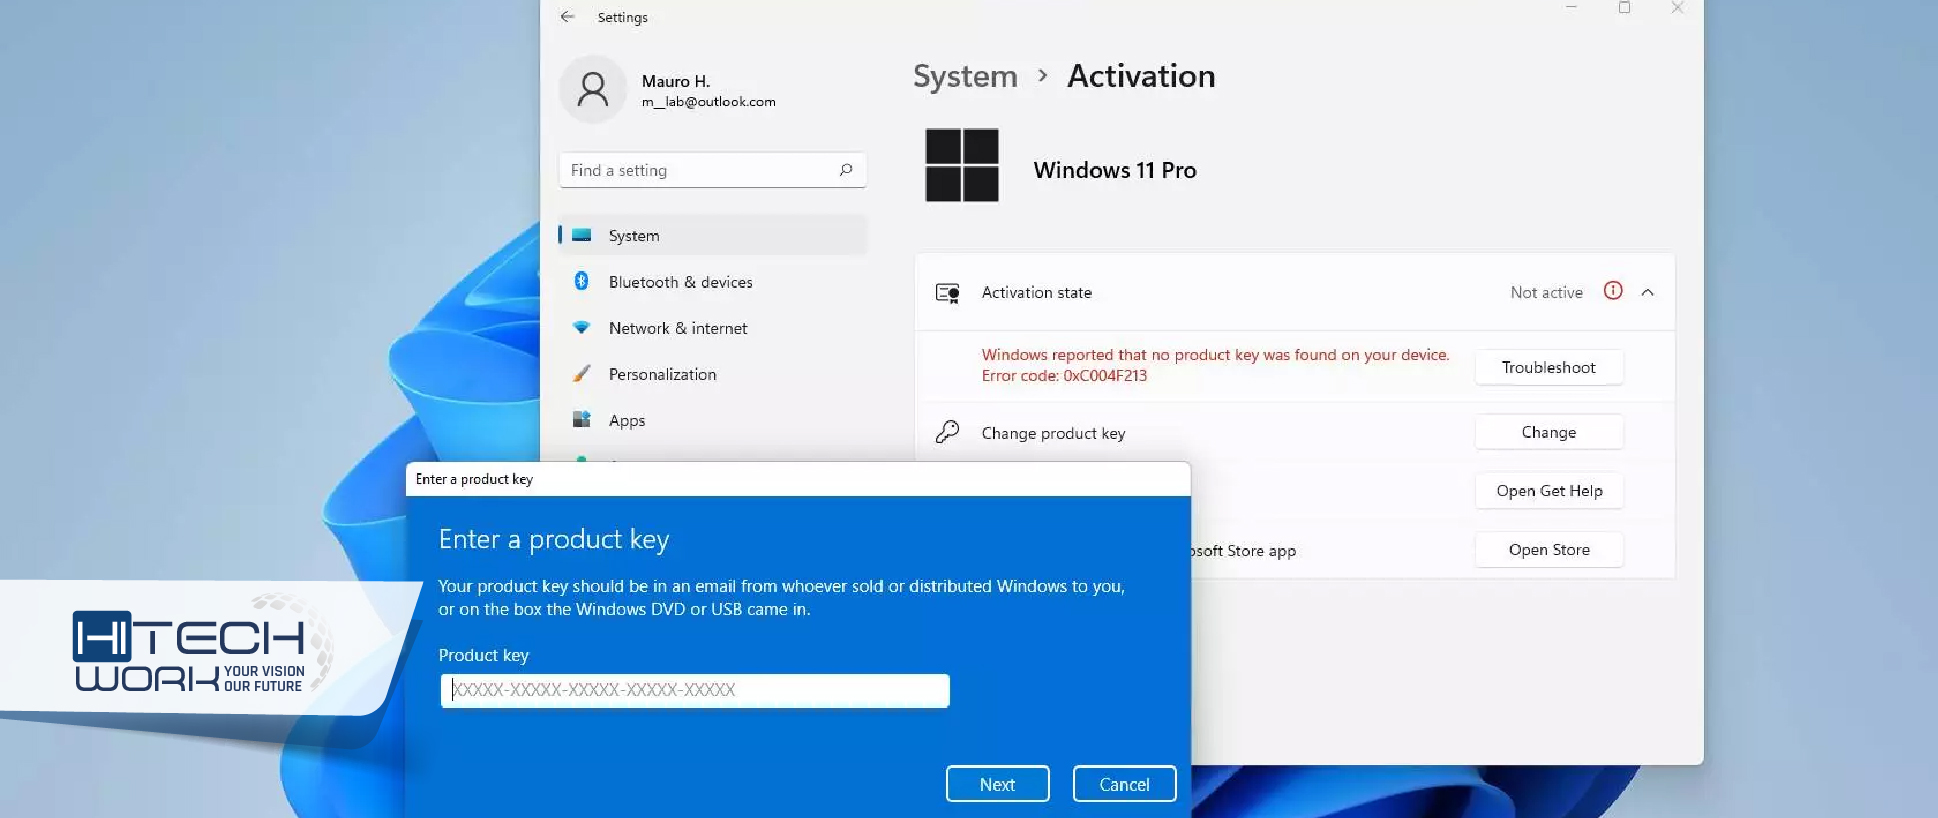Click the red warning info icon
This screenshot has height=818, width=1938.
(x=1613, y=290)
